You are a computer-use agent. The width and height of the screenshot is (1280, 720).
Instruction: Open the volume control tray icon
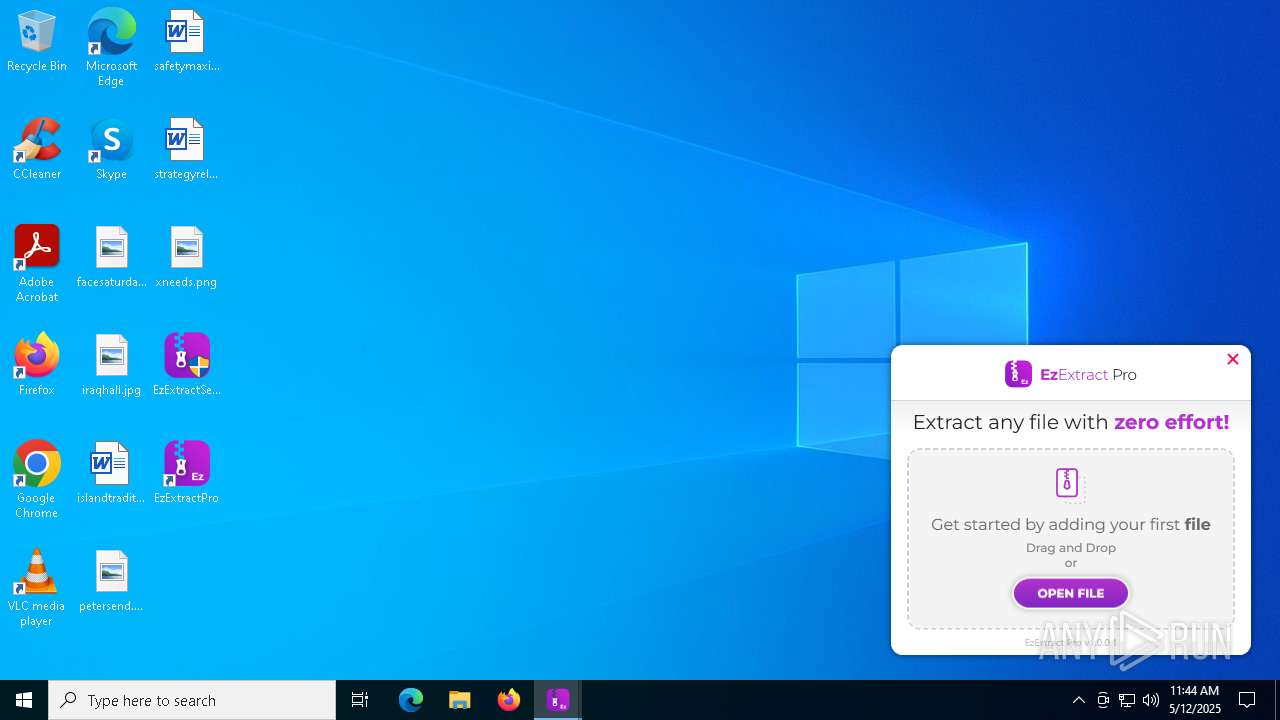click(1151, 700)
